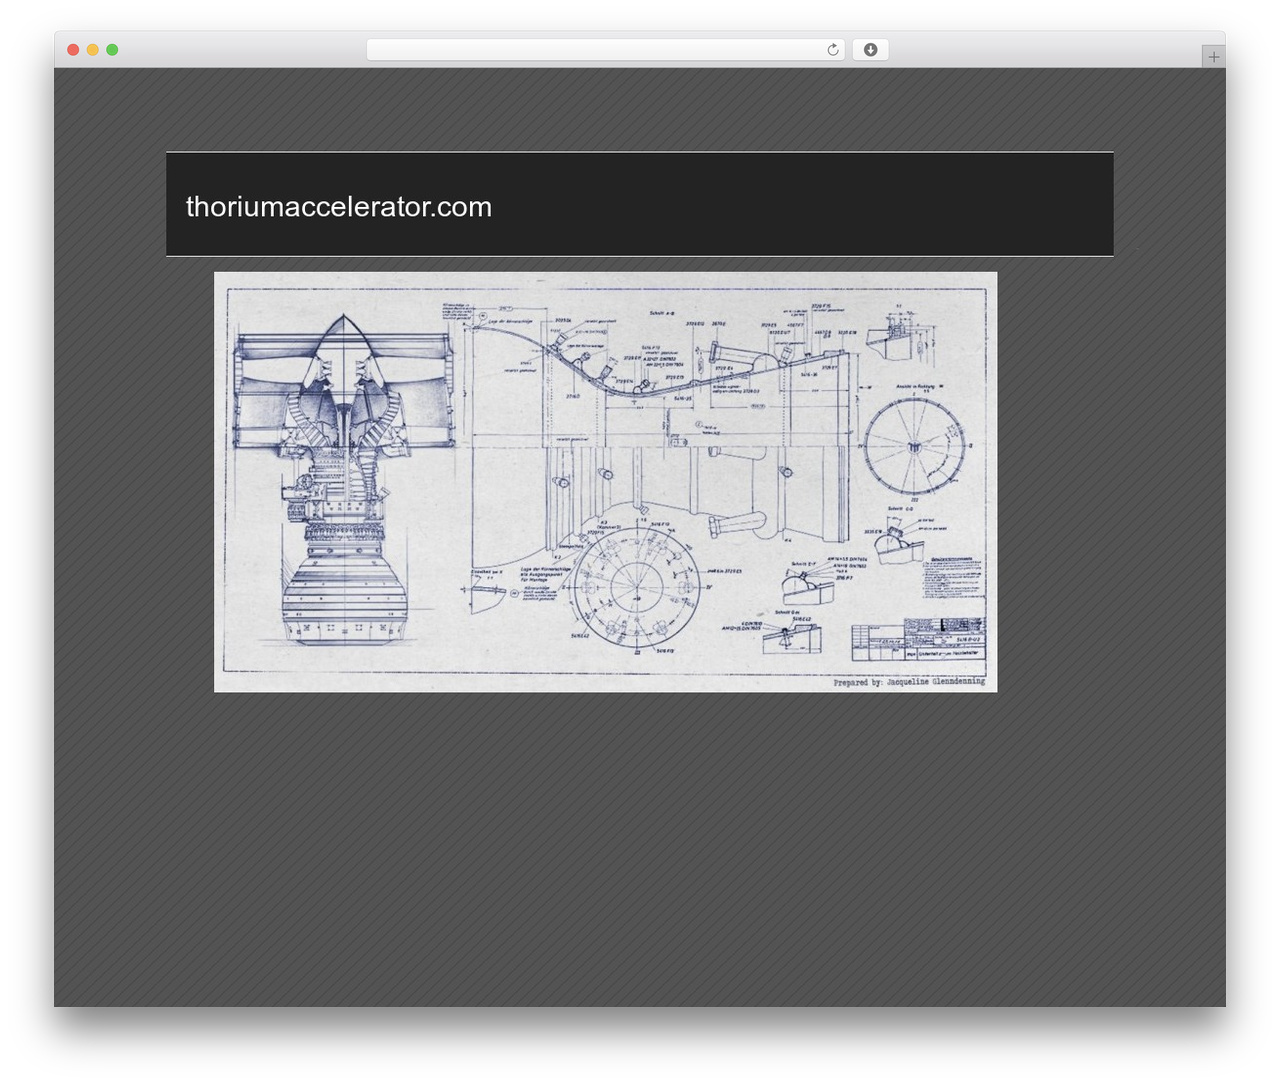Open a new tab with plus button

point(1213,57)
